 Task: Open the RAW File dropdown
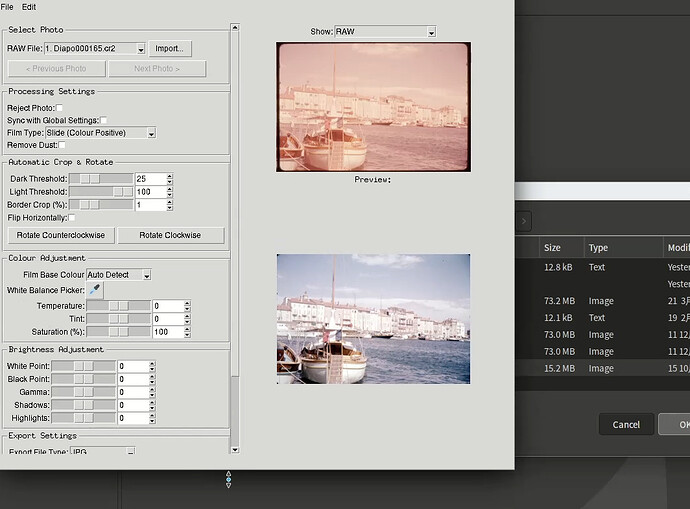[95, 48]
